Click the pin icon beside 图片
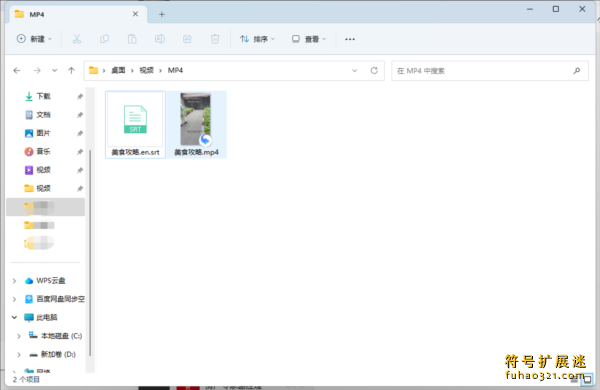The height and width of the screenshot is (390, 600). click(80, 133)
